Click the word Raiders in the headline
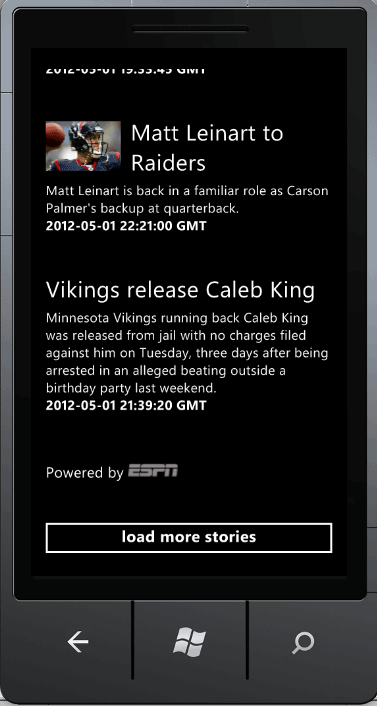Viewport: 377px width, 706px height. [168, 163]
